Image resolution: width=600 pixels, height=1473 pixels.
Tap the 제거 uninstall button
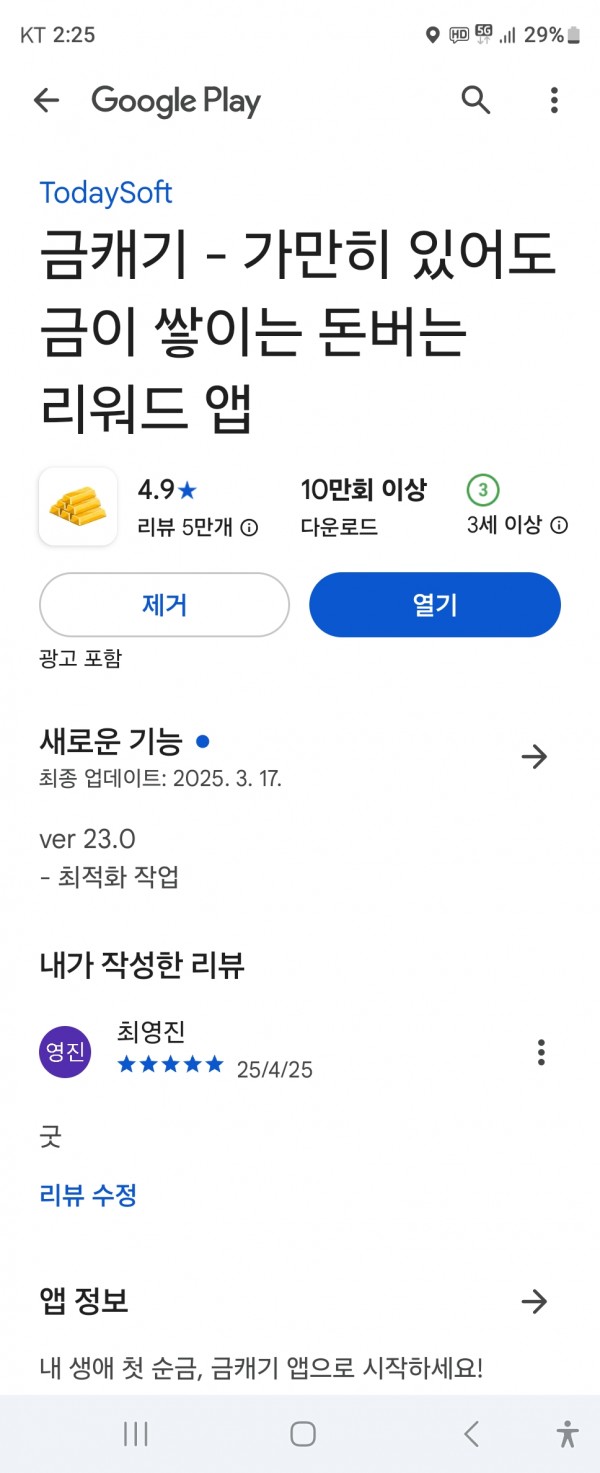164,605
